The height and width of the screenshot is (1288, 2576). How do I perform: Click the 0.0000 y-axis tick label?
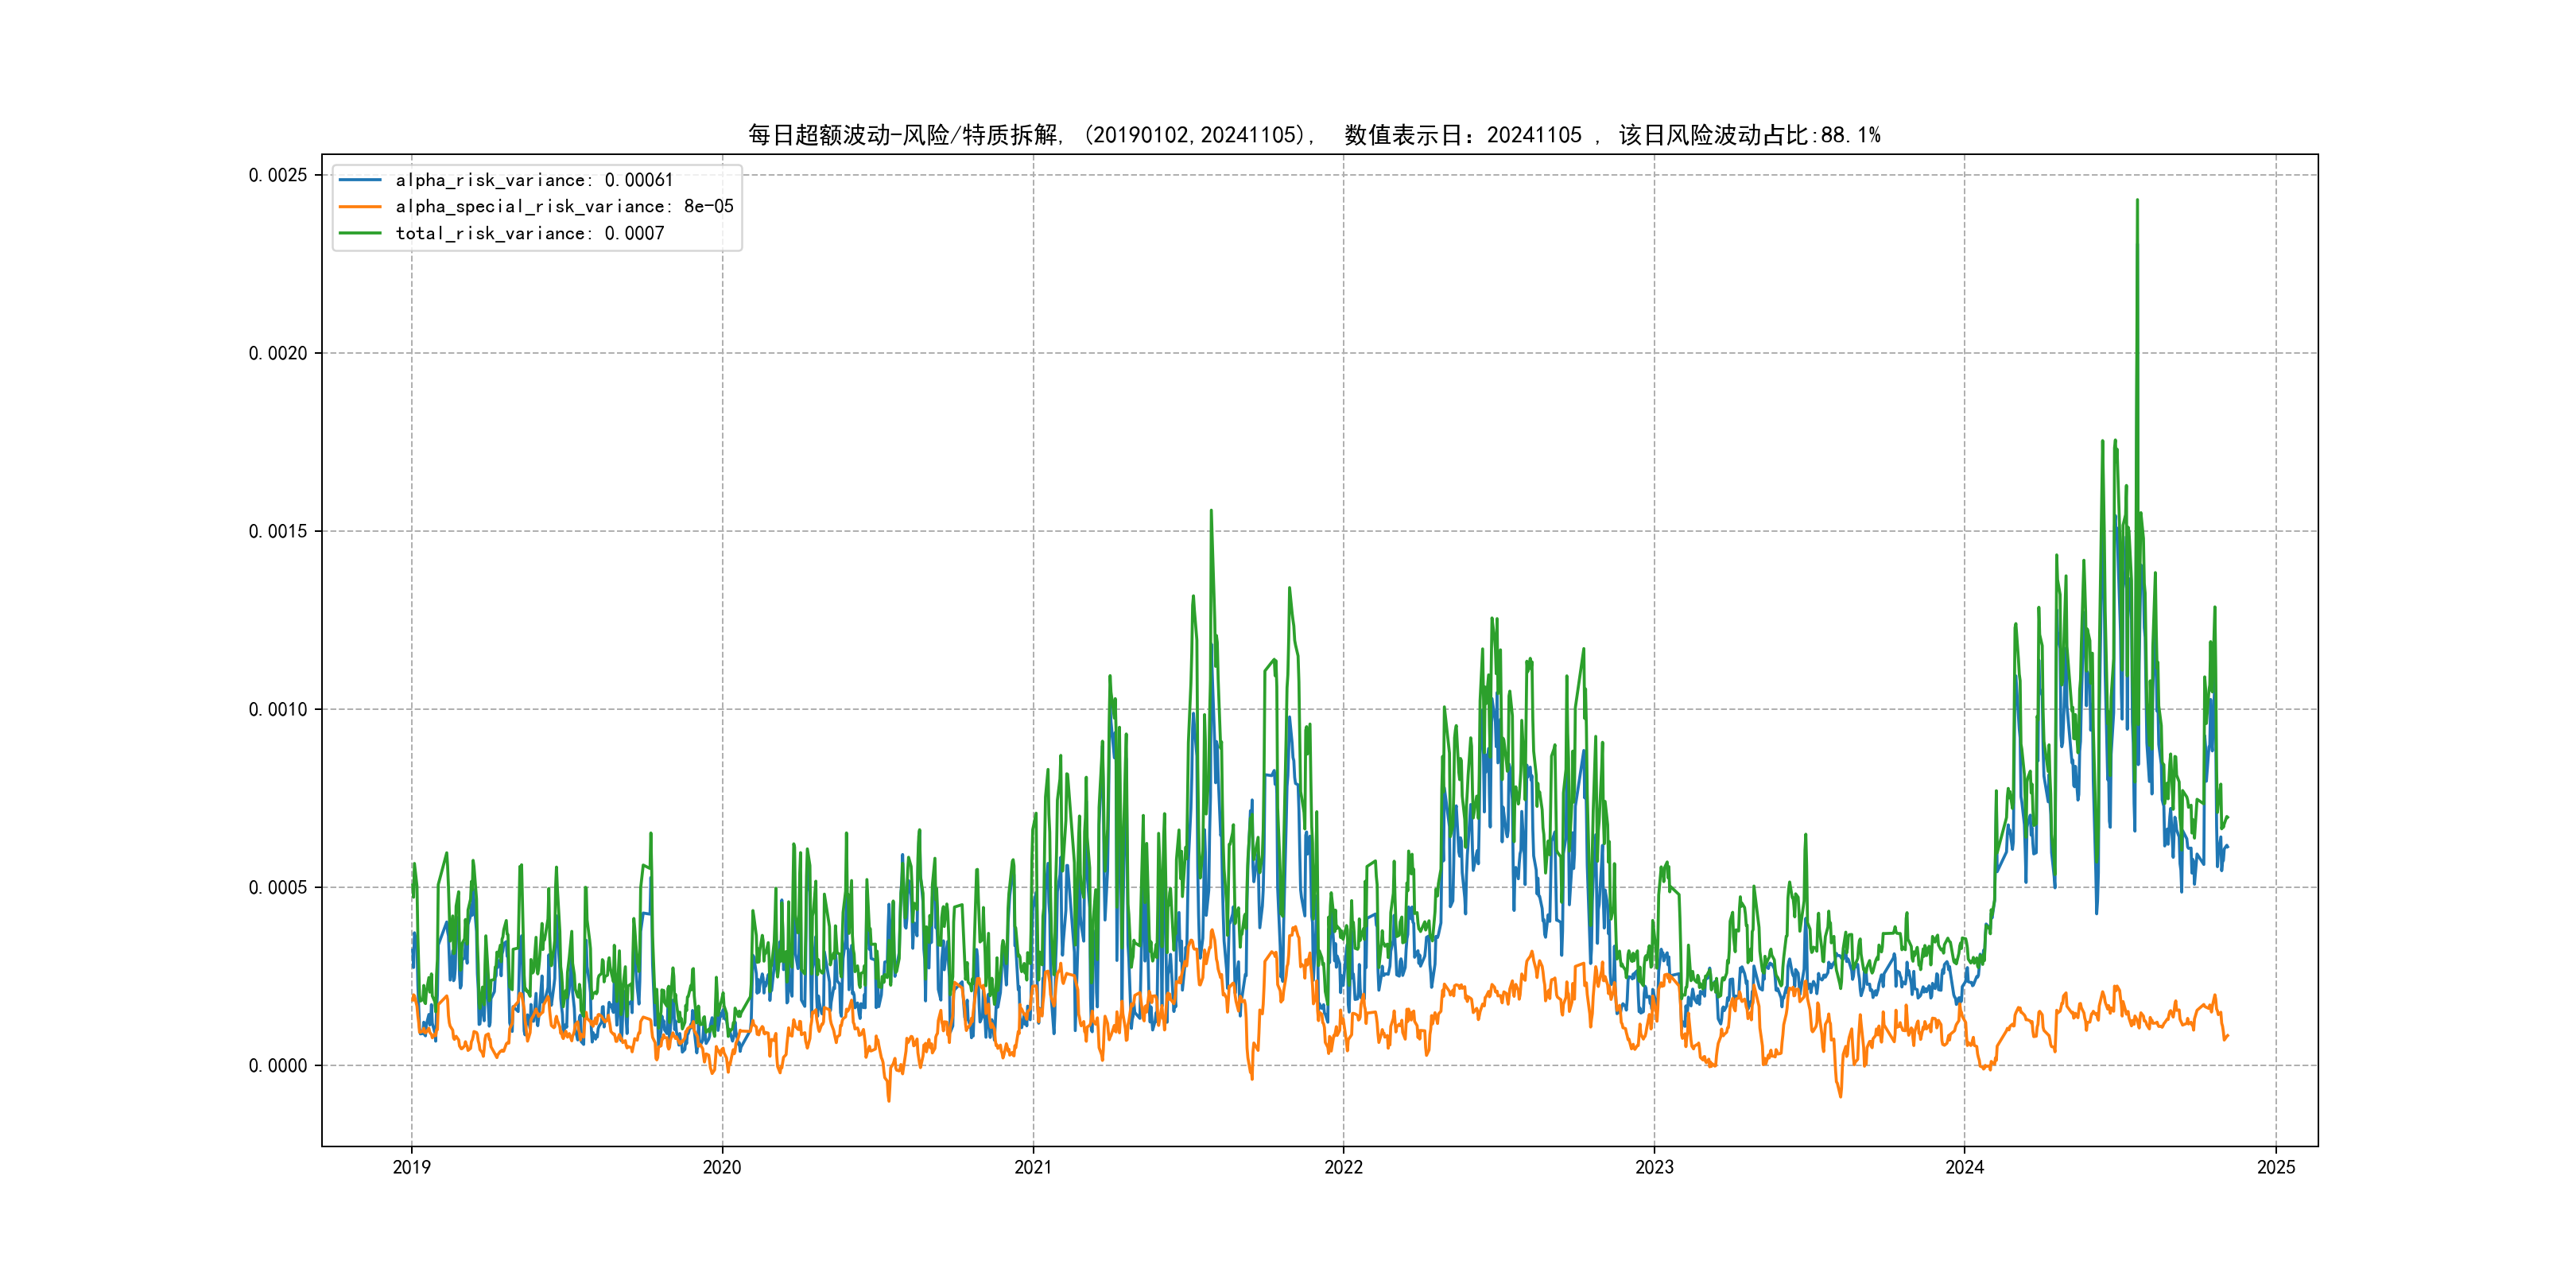278,1065
